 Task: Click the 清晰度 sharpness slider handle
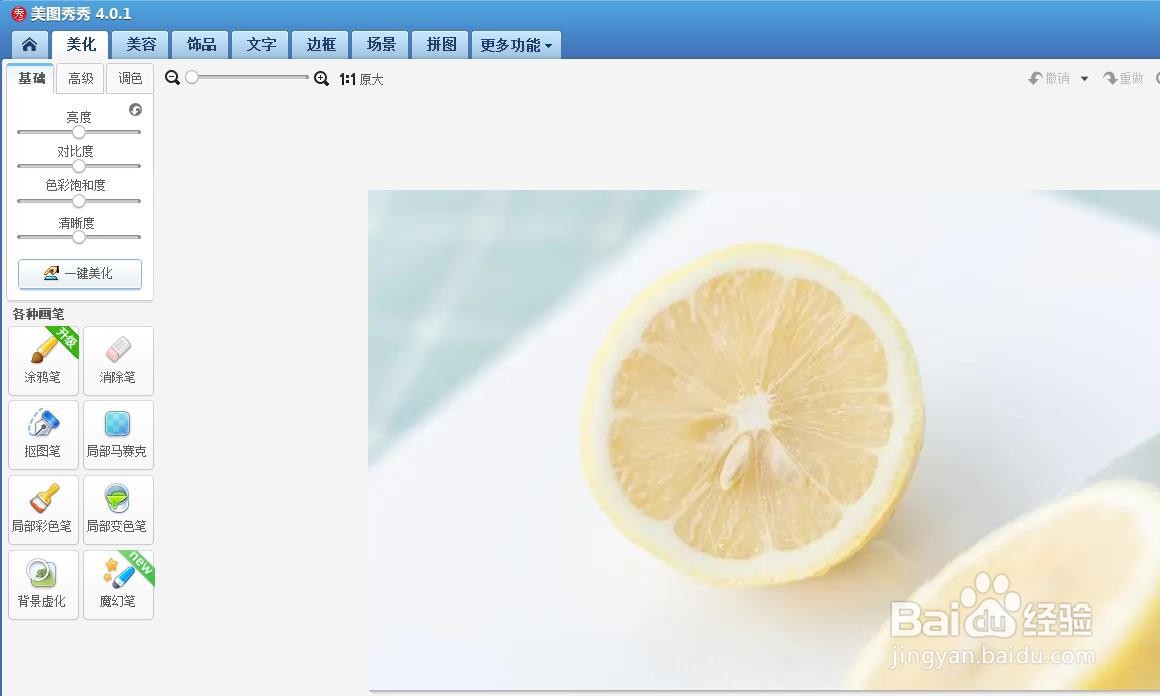78,237
